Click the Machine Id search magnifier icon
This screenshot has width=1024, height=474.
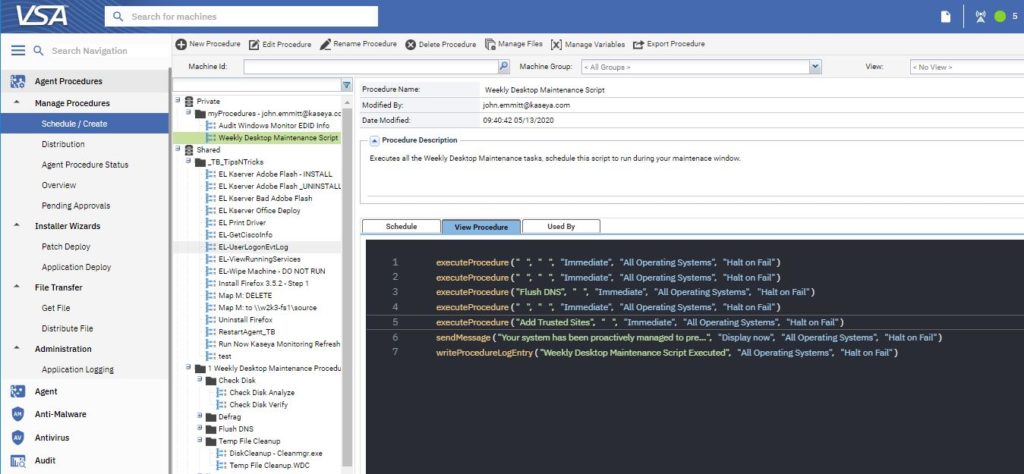[x=504, y=67]
